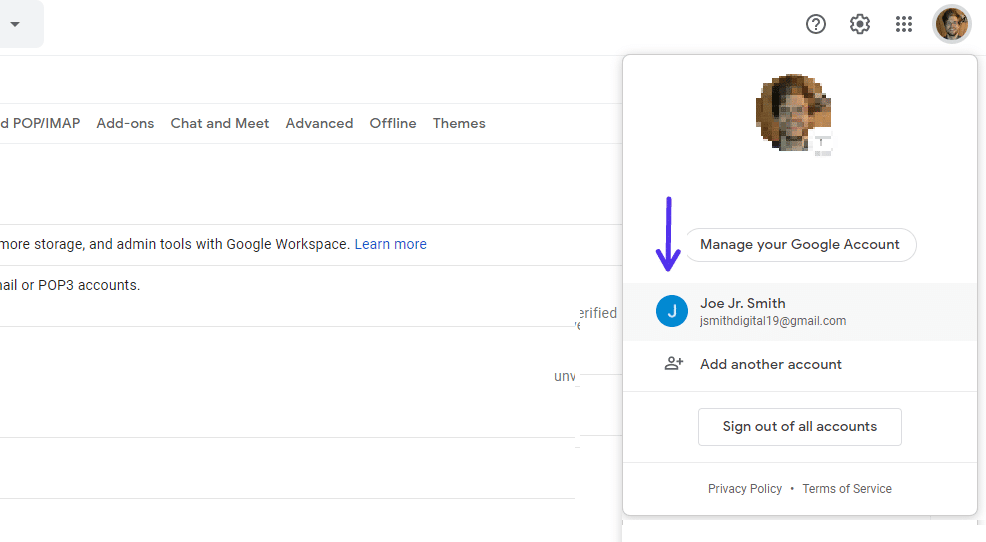Click Add another account
This screenshot has width=986, height=542.
coord(770,364)
